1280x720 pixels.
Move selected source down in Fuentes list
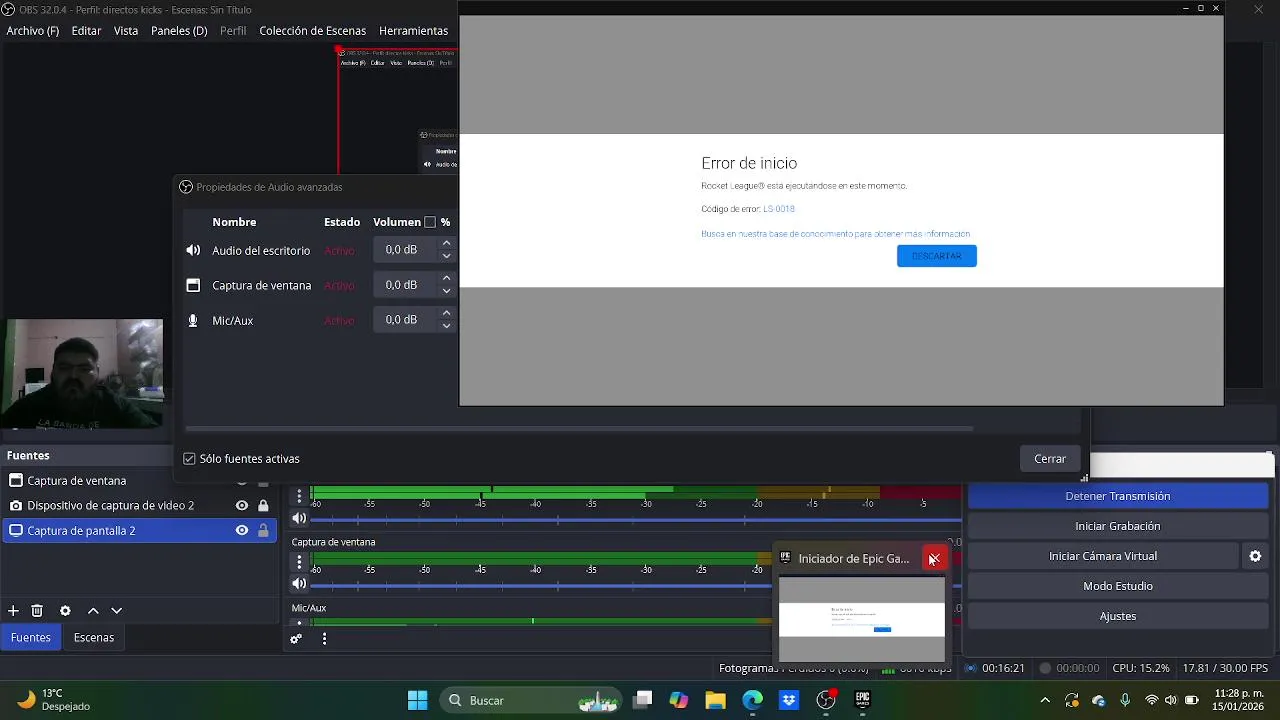click(117, 611)
